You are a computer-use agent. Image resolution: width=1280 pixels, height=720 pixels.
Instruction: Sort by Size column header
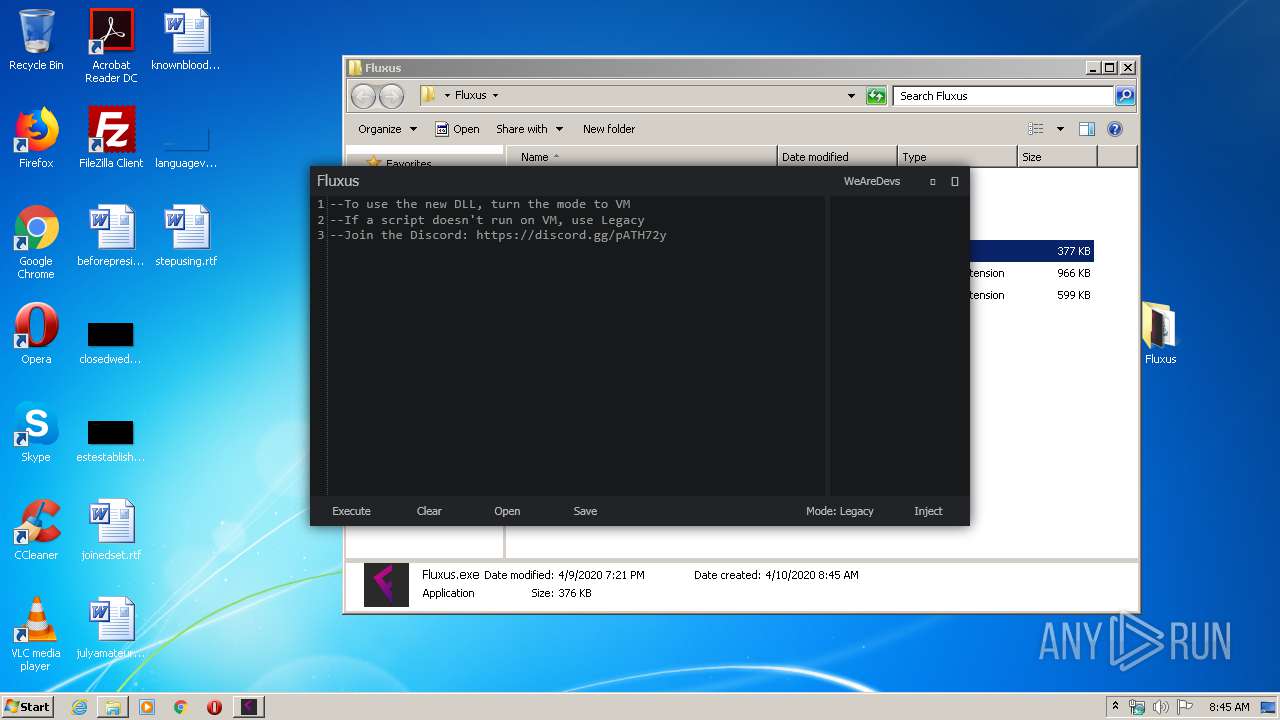(x=1057, y=157)
